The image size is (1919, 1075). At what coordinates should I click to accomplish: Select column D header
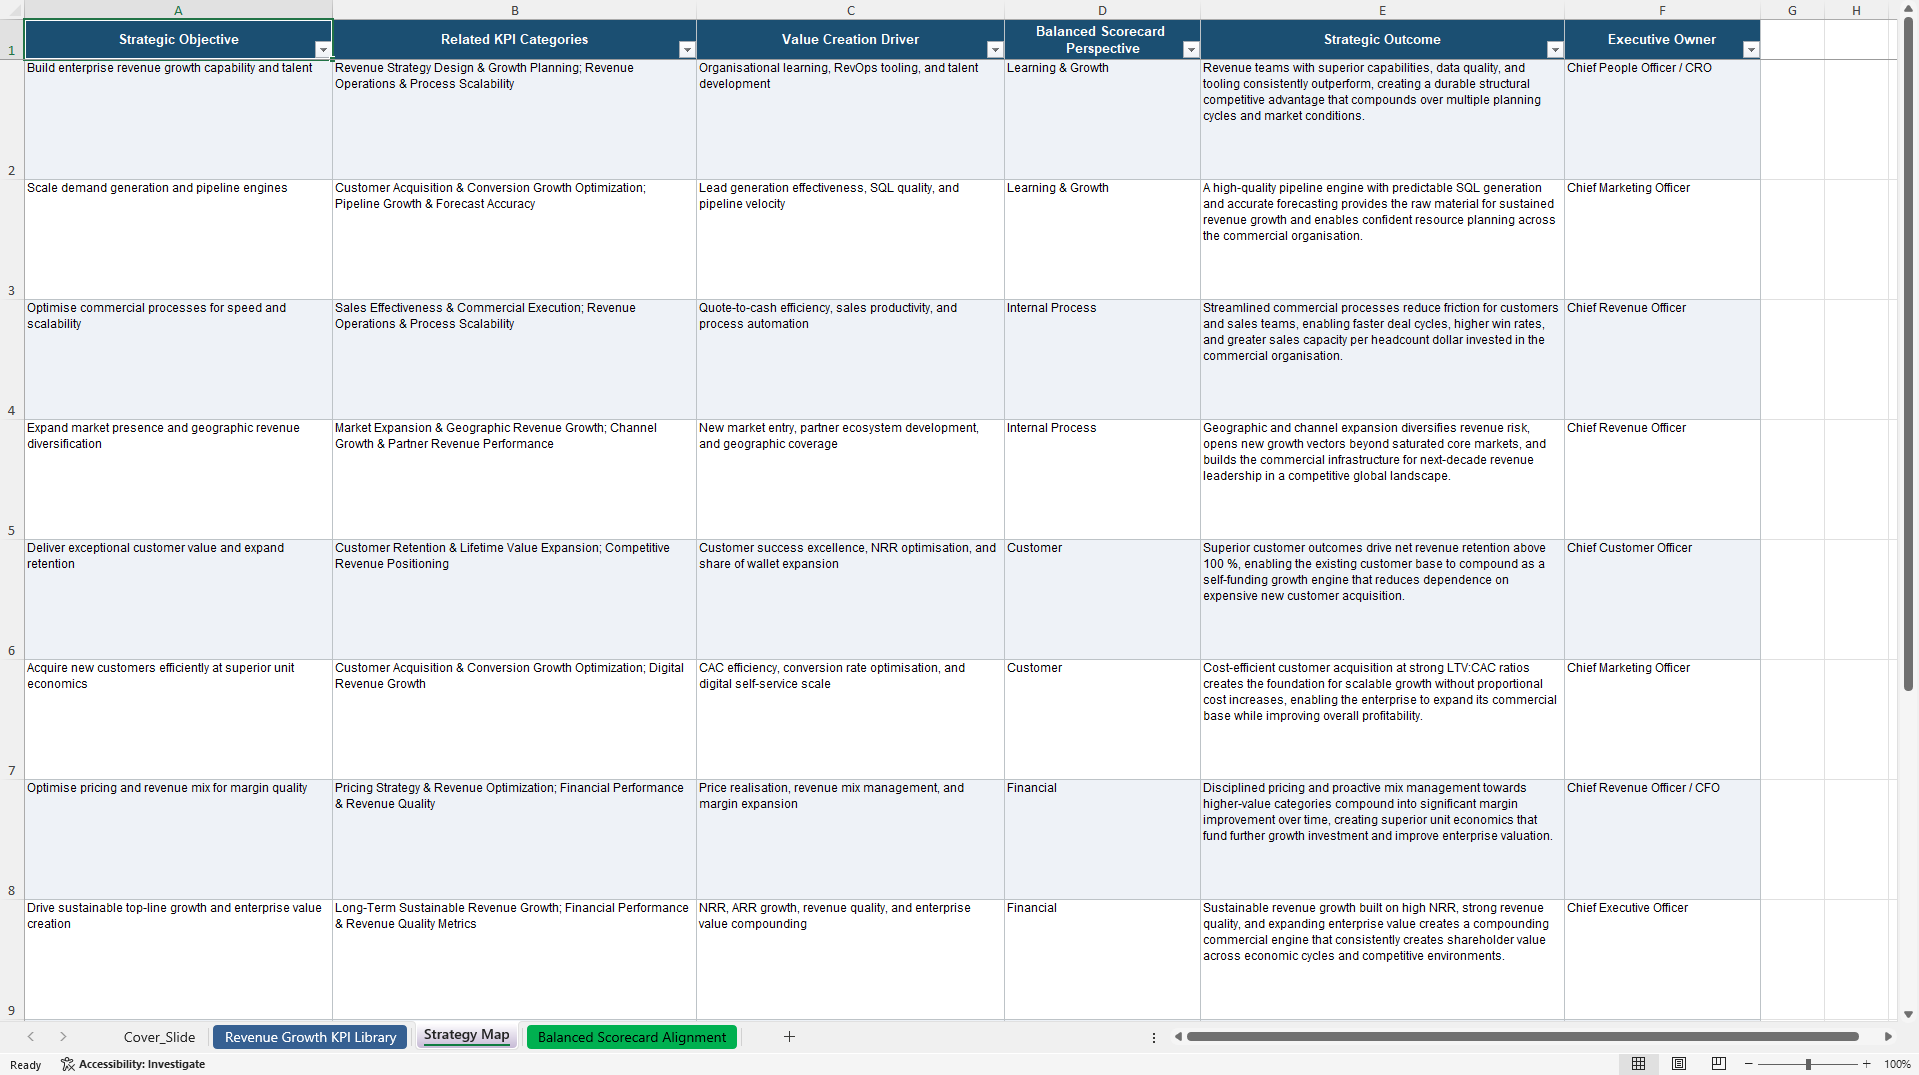(x=1102, y=10)
